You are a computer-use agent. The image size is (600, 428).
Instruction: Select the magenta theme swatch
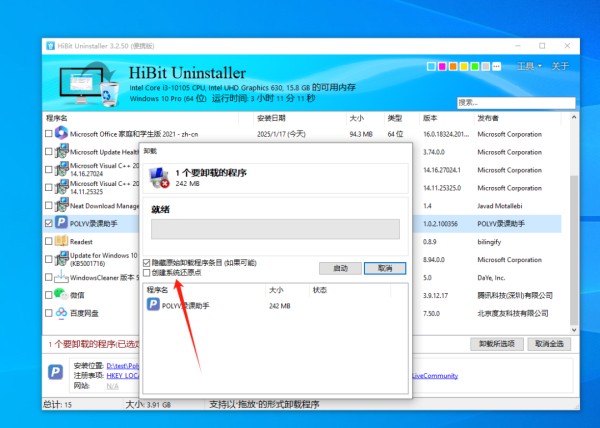pyautogui.click(x=442, y=67)
